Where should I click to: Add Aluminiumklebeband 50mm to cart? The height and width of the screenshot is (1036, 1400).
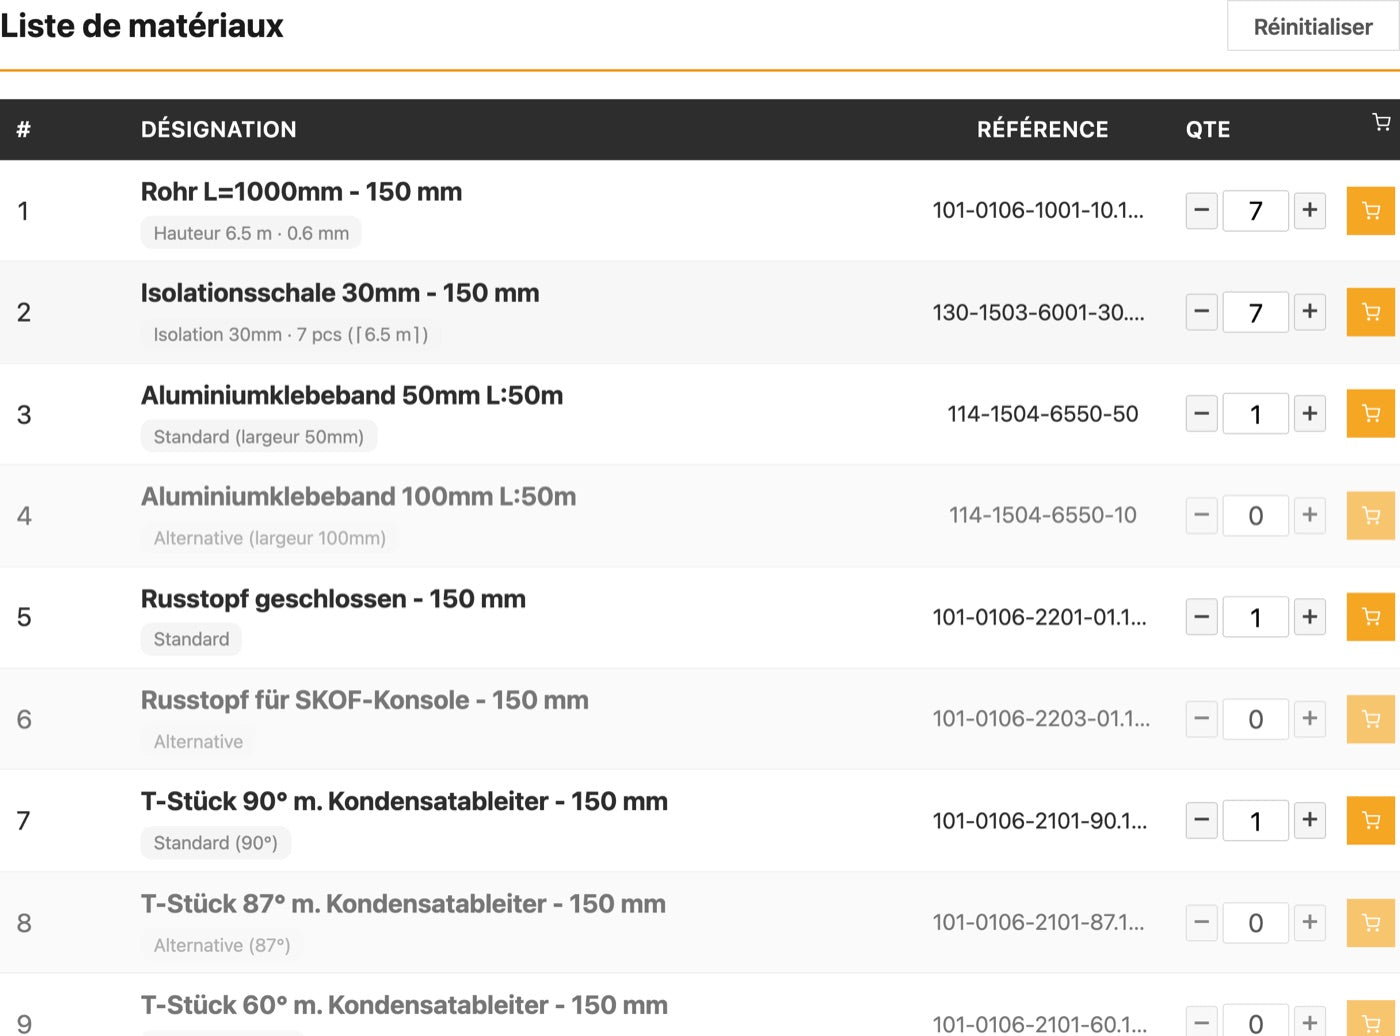click(x=1371, y=414)
